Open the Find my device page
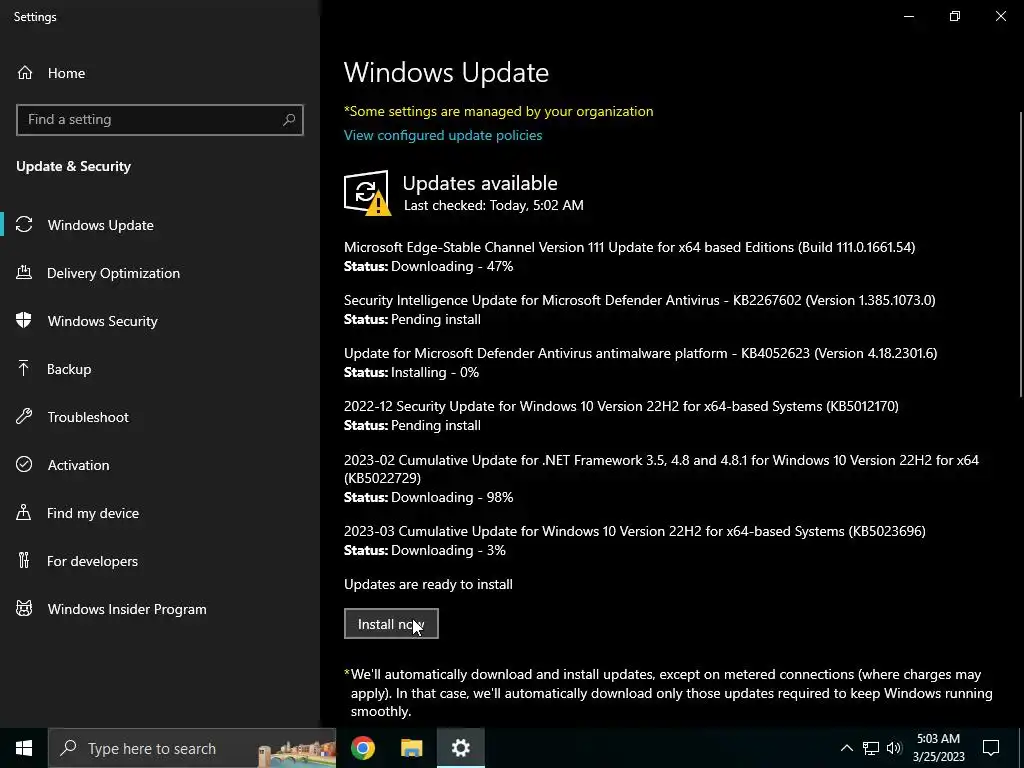1024x768 pixels. pos(160,513)
